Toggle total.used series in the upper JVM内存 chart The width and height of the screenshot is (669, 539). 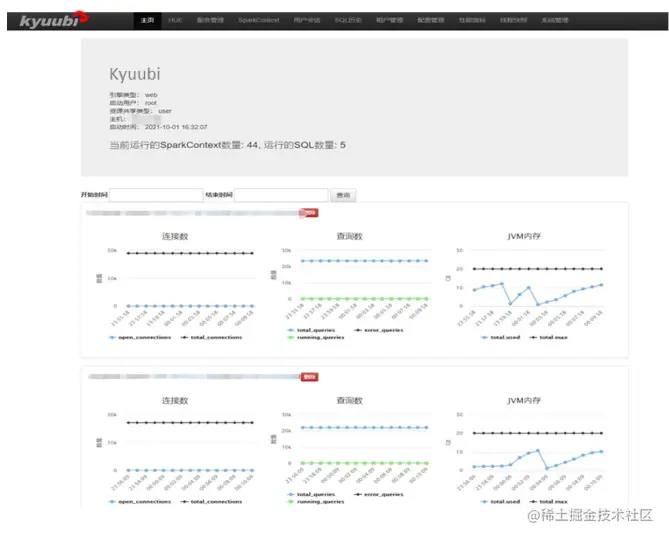[x=500, y=338]
